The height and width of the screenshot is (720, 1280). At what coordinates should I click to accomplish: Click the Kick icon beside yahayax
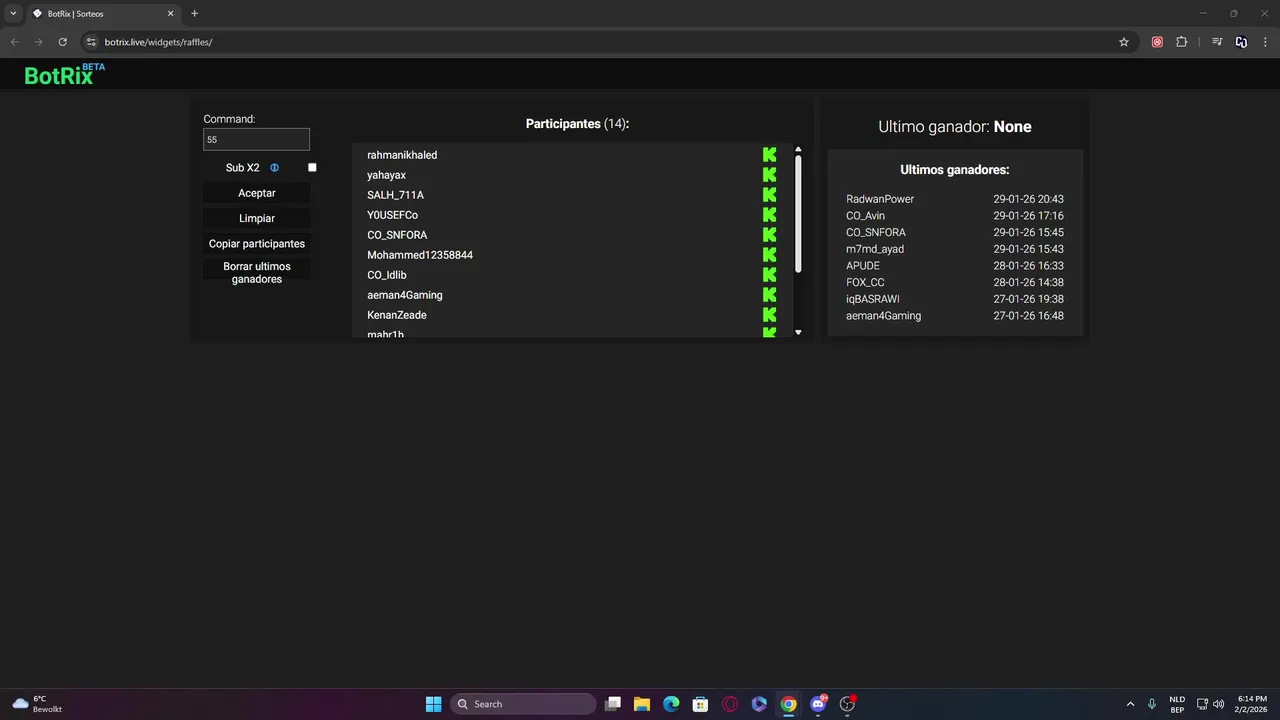[769, 175]
